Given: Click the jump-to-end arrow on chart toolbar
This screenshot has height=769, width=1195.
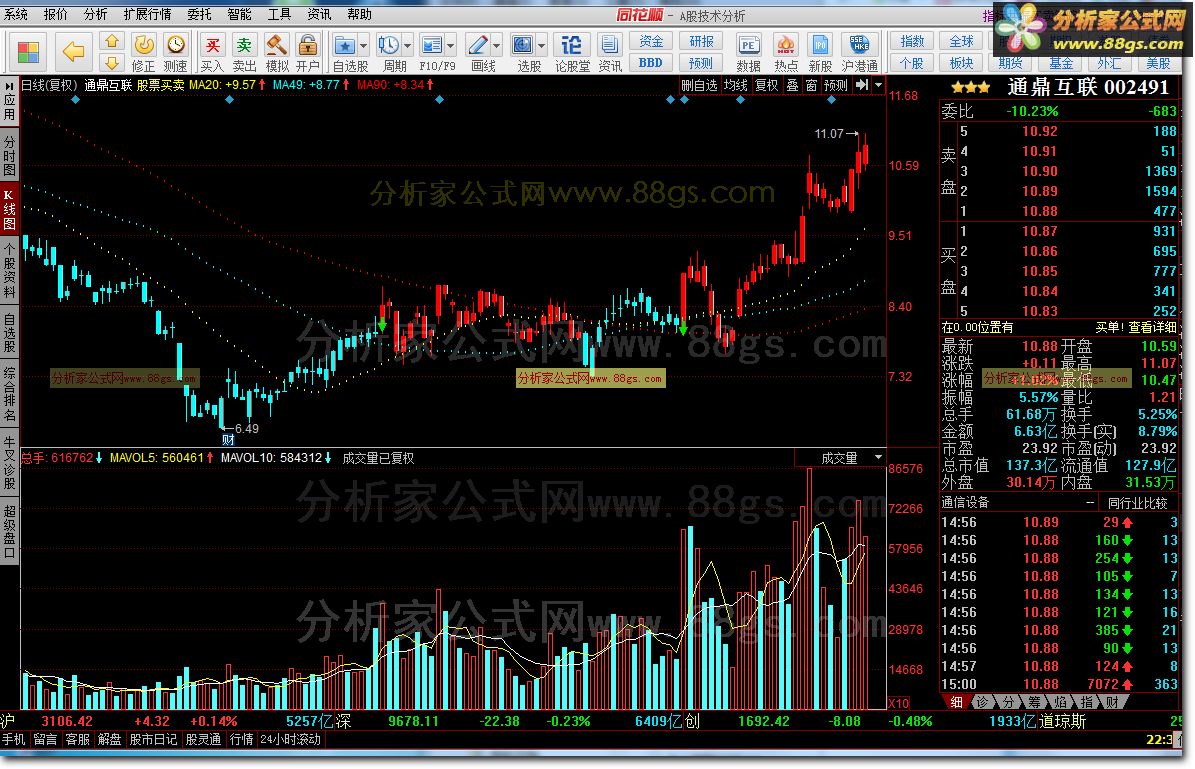Looking at the screenshot, I should pos(862,85).
